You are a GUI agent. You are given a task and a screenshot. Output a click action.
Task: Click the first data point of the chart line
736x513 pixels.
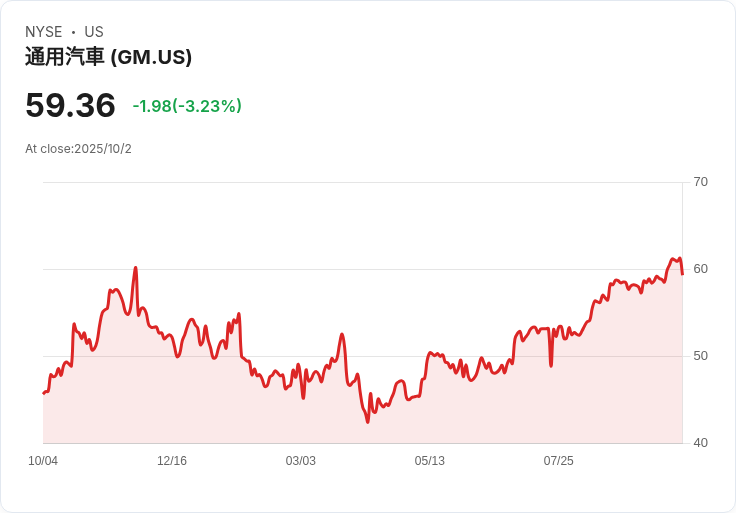44,393
